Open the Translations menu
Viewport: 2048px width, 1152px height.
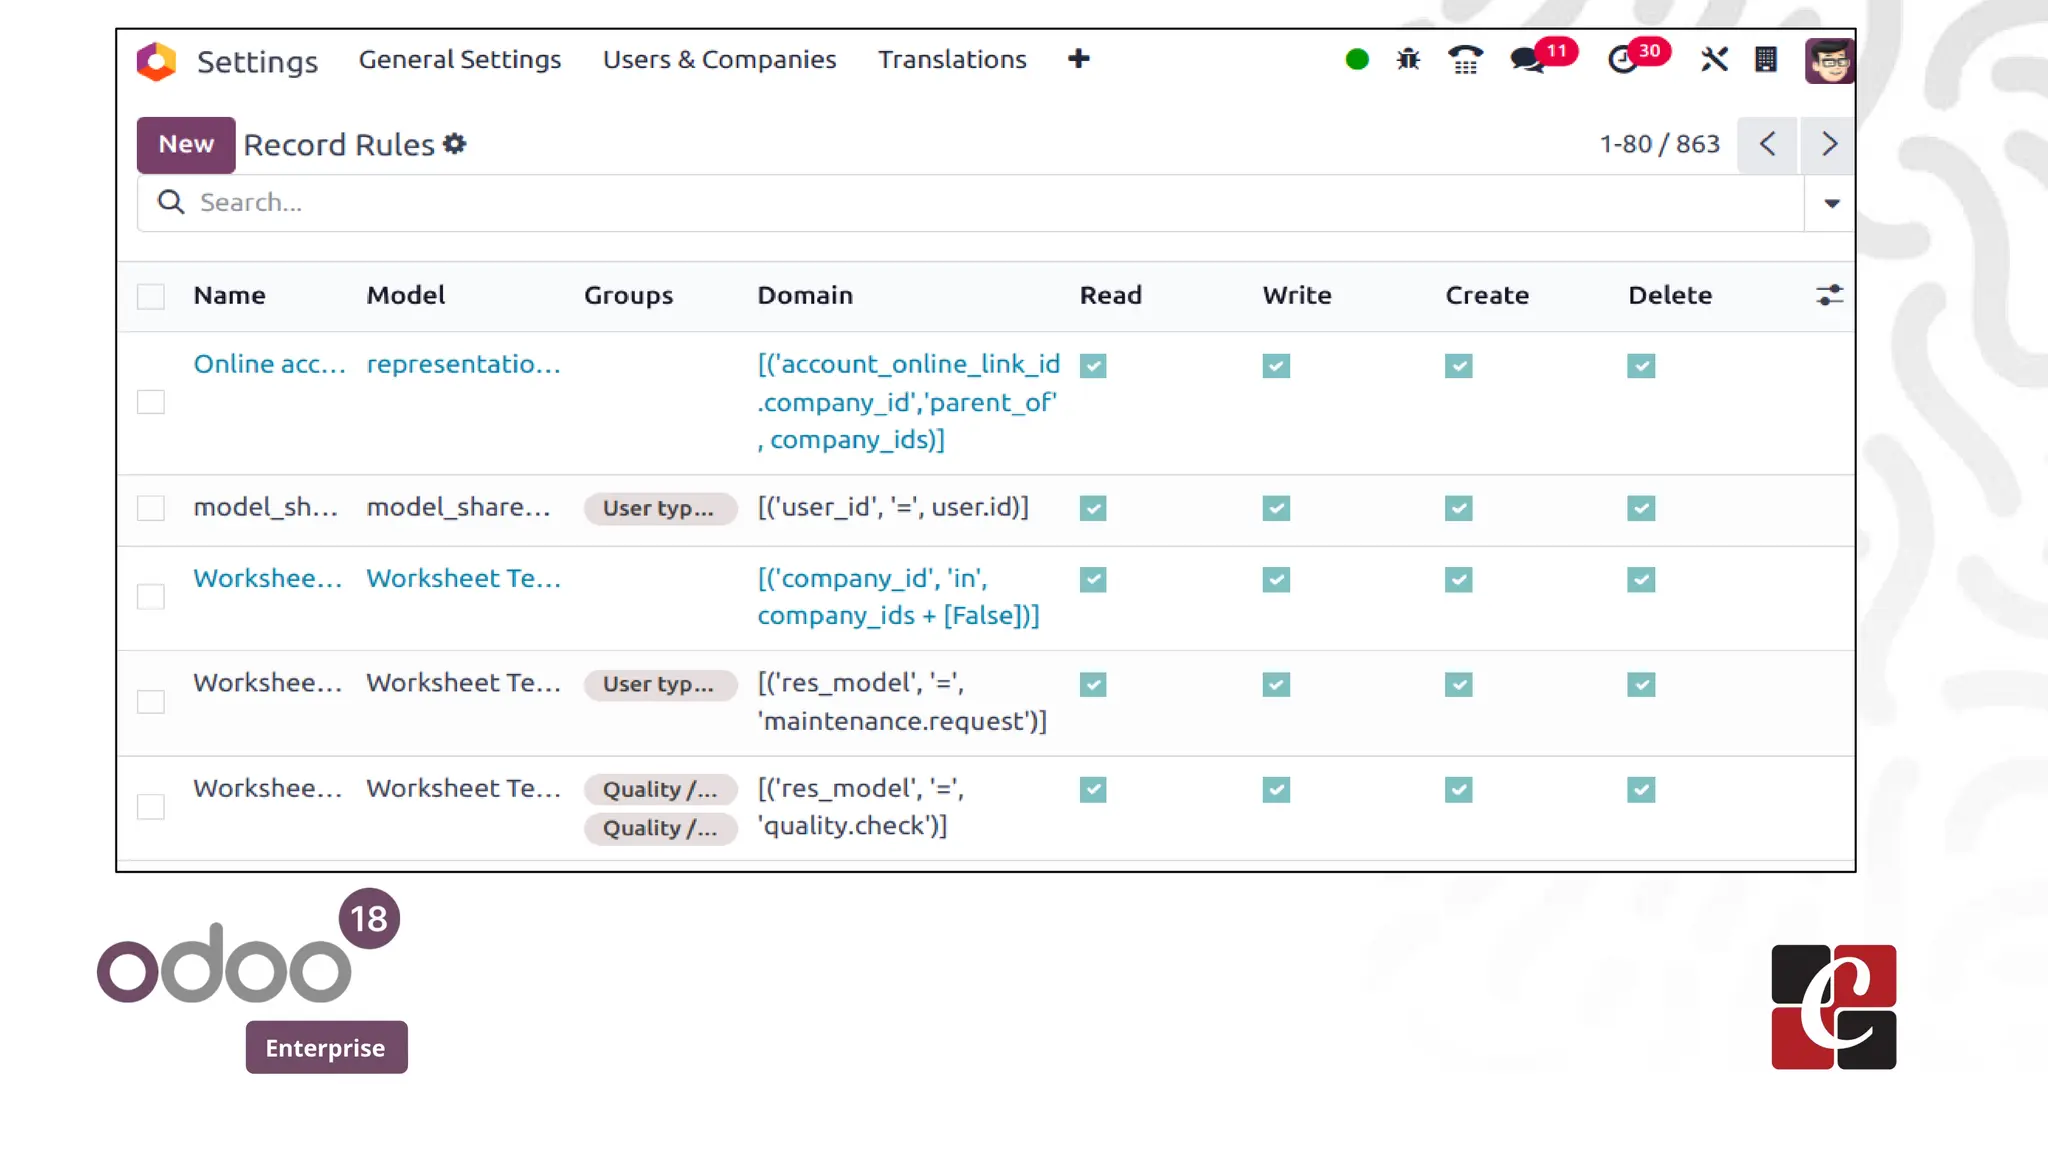952,60
